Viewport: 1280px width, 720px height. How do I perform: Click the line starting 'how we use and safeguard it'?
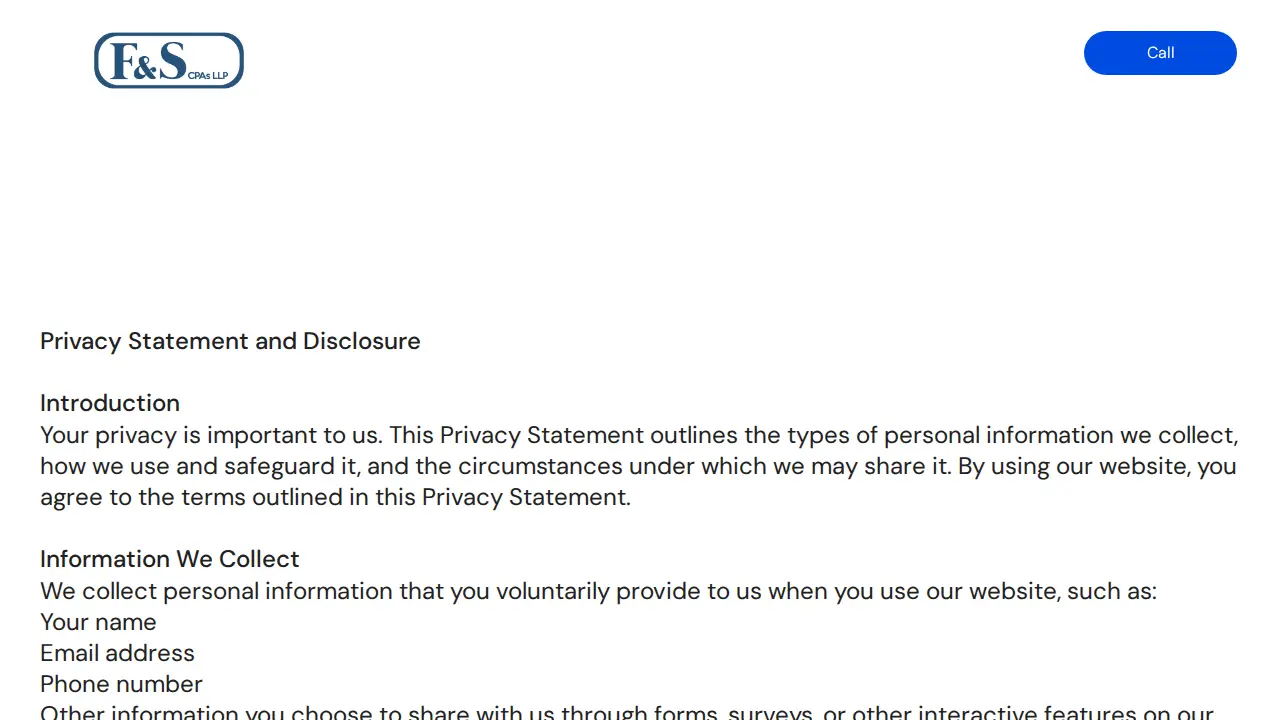coord(638,466)
